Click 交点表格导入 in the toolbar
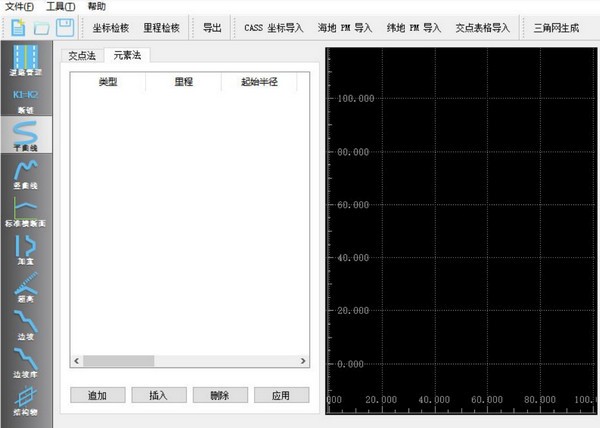The image size is (600, 428). 483,28
